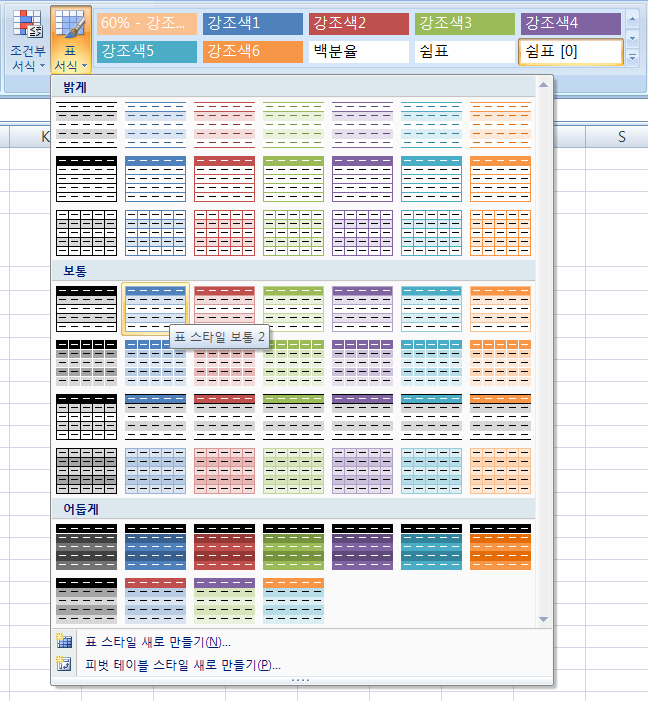Apply dark gray style in 어둡게 first row
The height and width of the screenshot is (701, 648).
point(86,547)
